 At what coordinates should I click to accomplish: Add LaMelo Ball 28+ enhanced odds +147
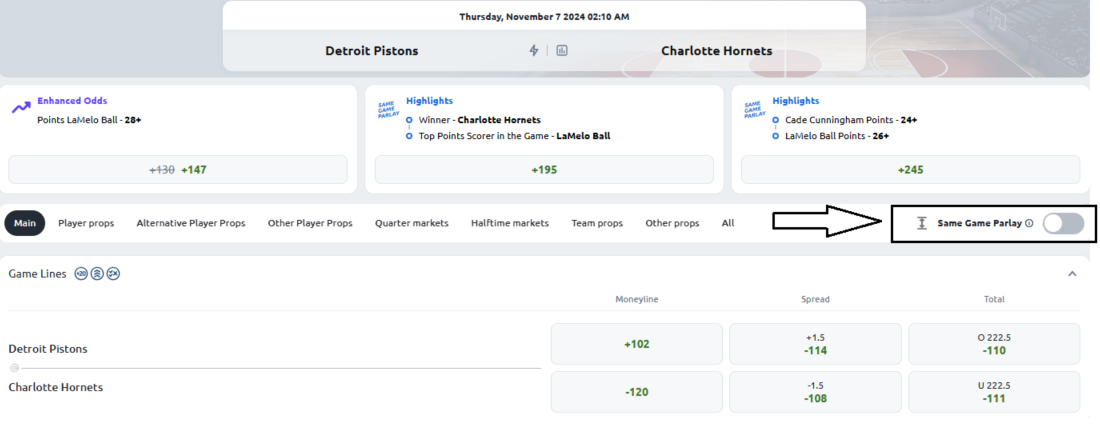(x=177, y=170)
